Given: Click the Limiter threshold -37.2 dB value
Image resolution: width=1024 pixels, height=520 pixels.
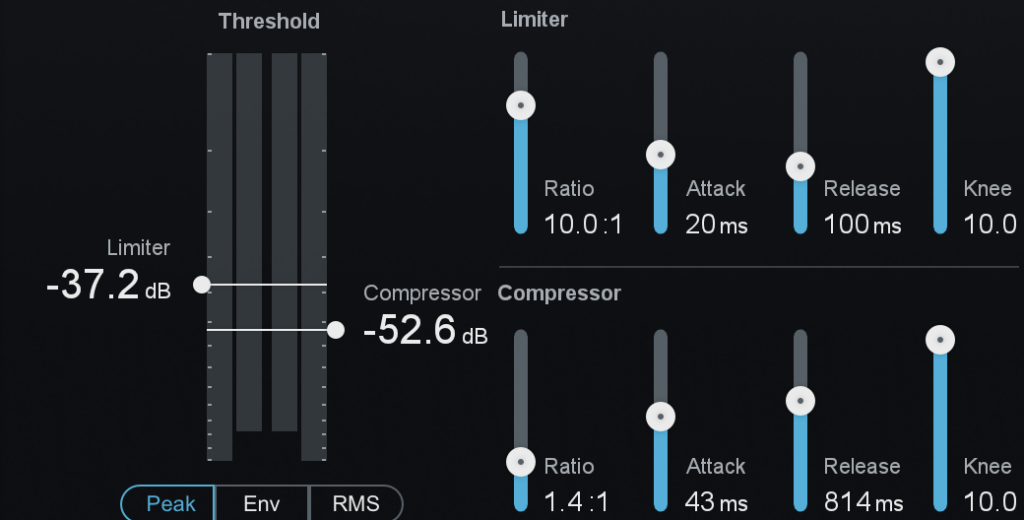Looking at the screenshot, I should click(93, 286).
